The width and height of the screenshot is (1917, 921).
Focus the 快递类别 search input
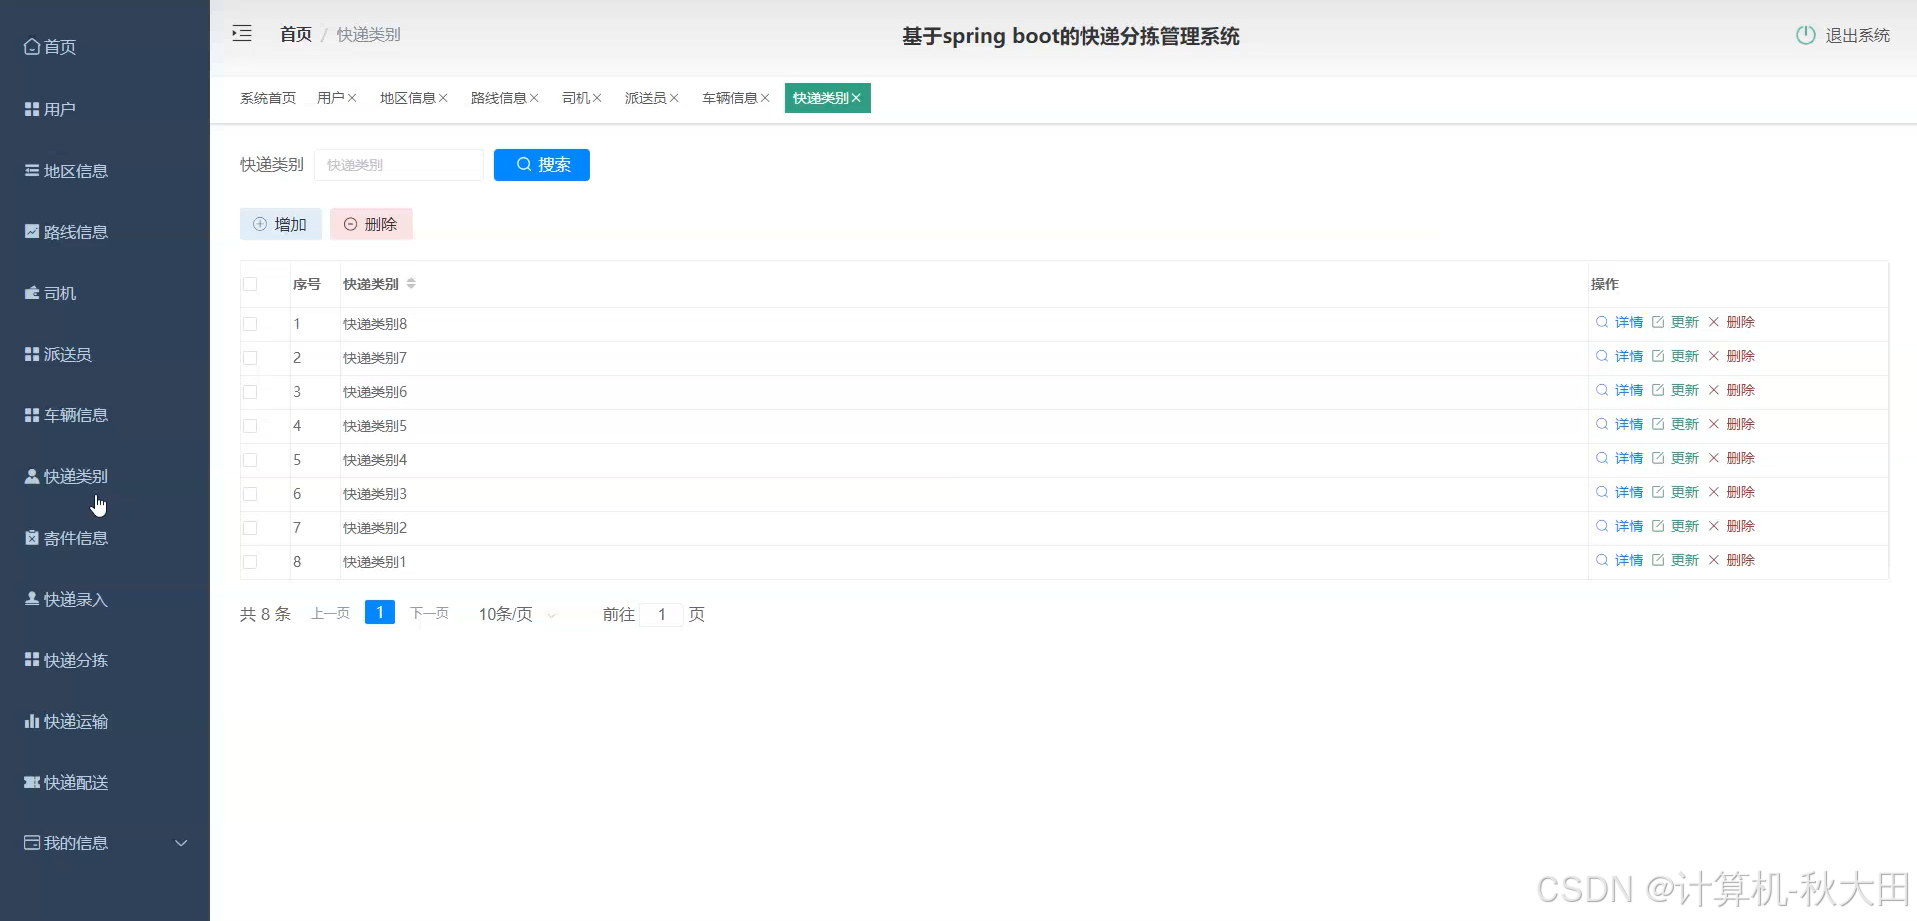[x=399, y=165]
